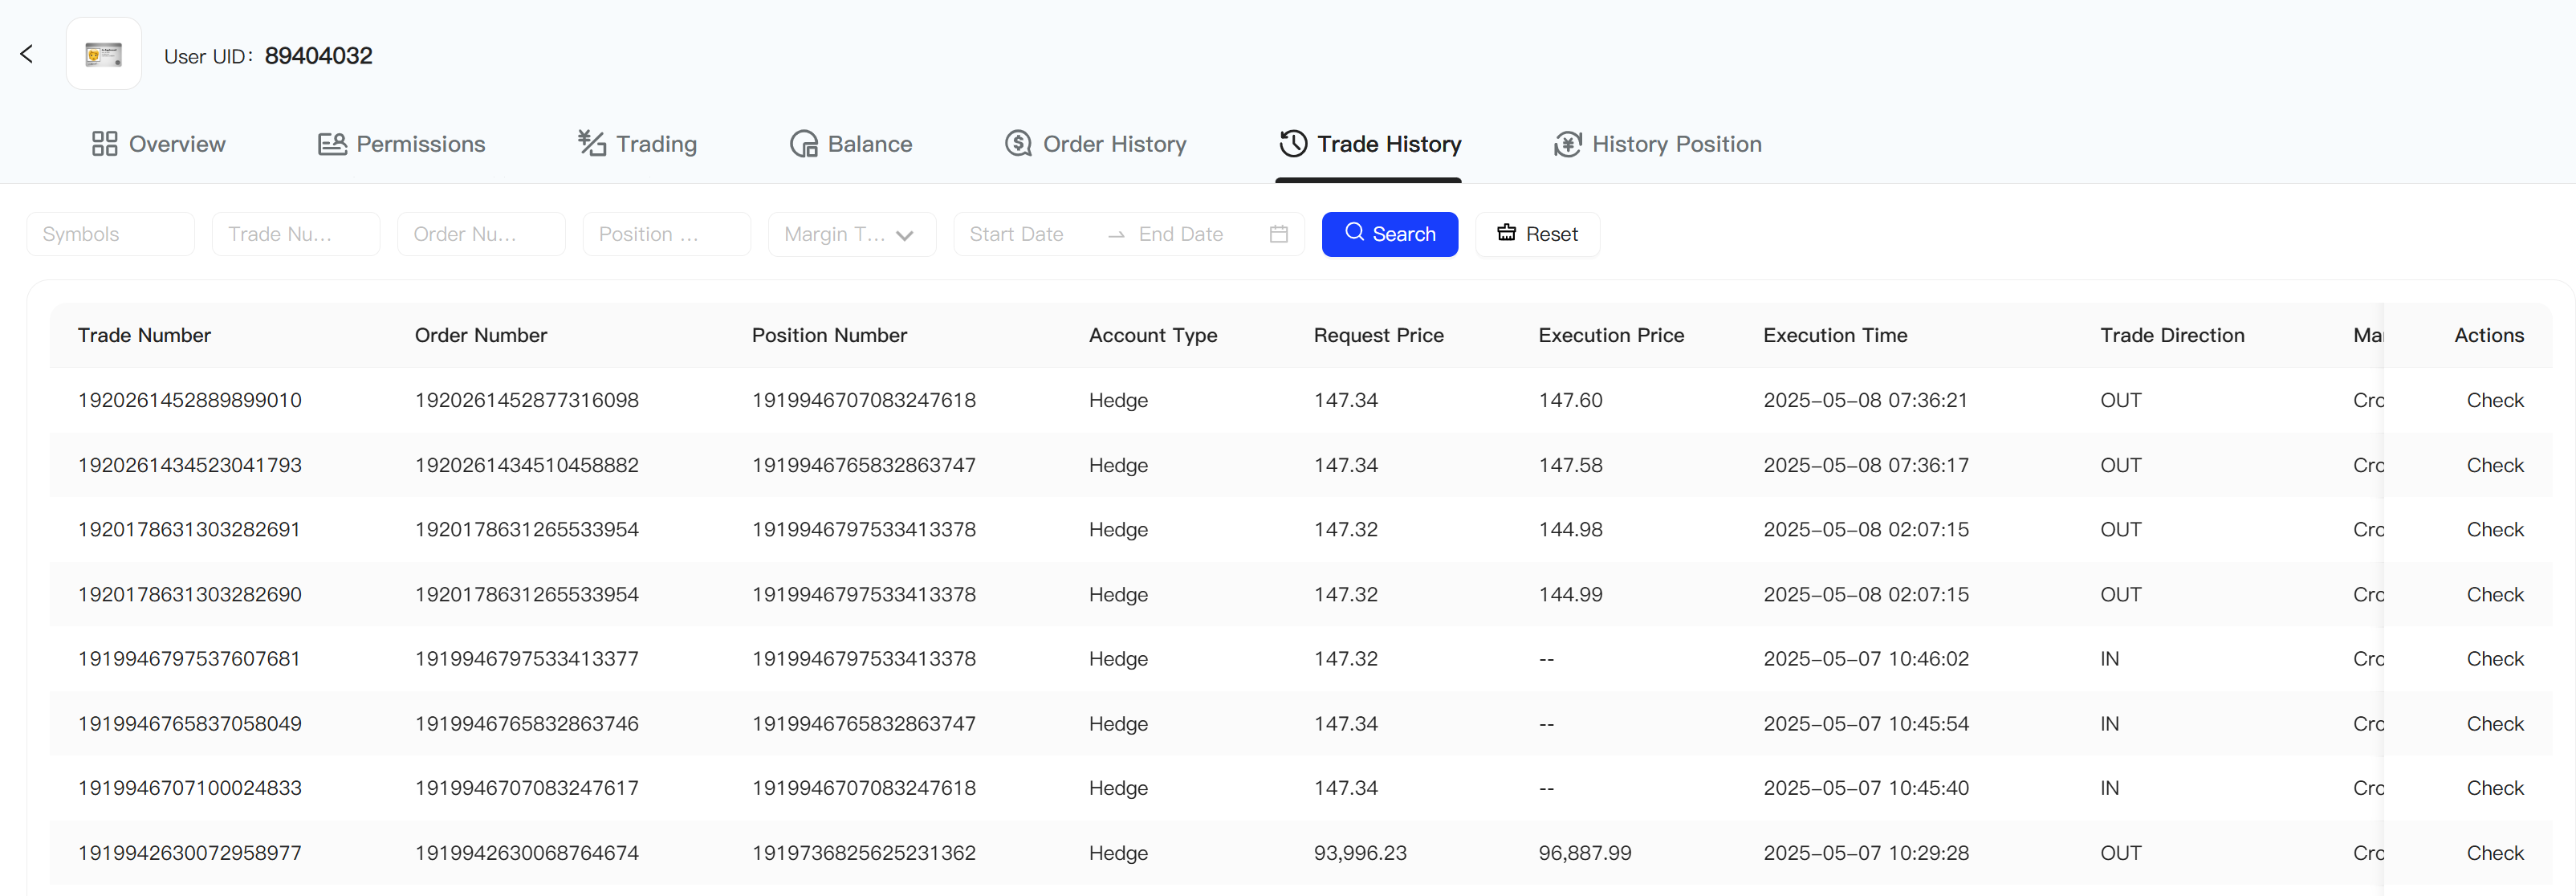
Task: Open the Trading tab
Action: coord(637,144)
